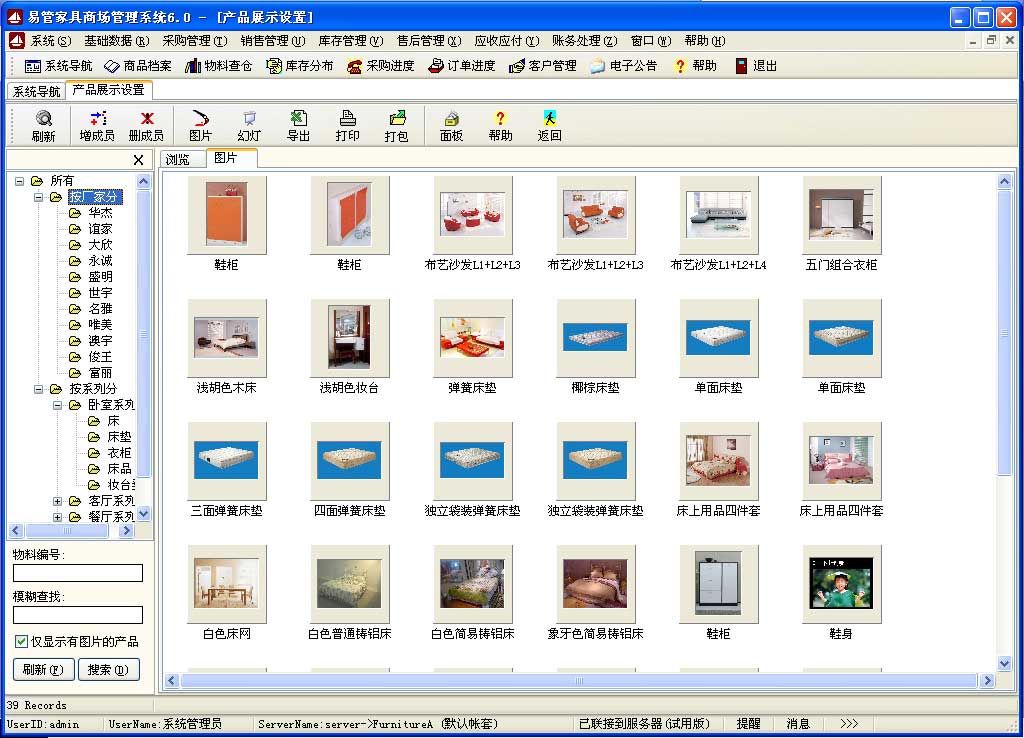This screenshot has height=738, width=1024.
Task: Open the 幻灯 slideshow tool
Action: coord(249,125)
